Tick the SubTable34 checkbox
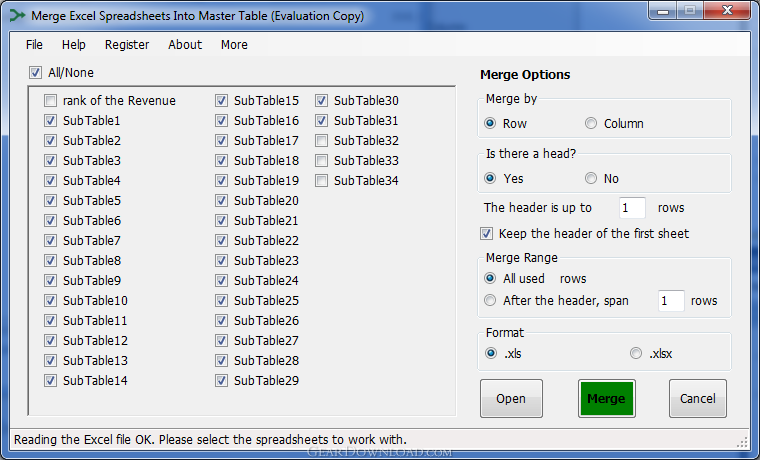Screen dimensions: 760x460 [321, 181]
